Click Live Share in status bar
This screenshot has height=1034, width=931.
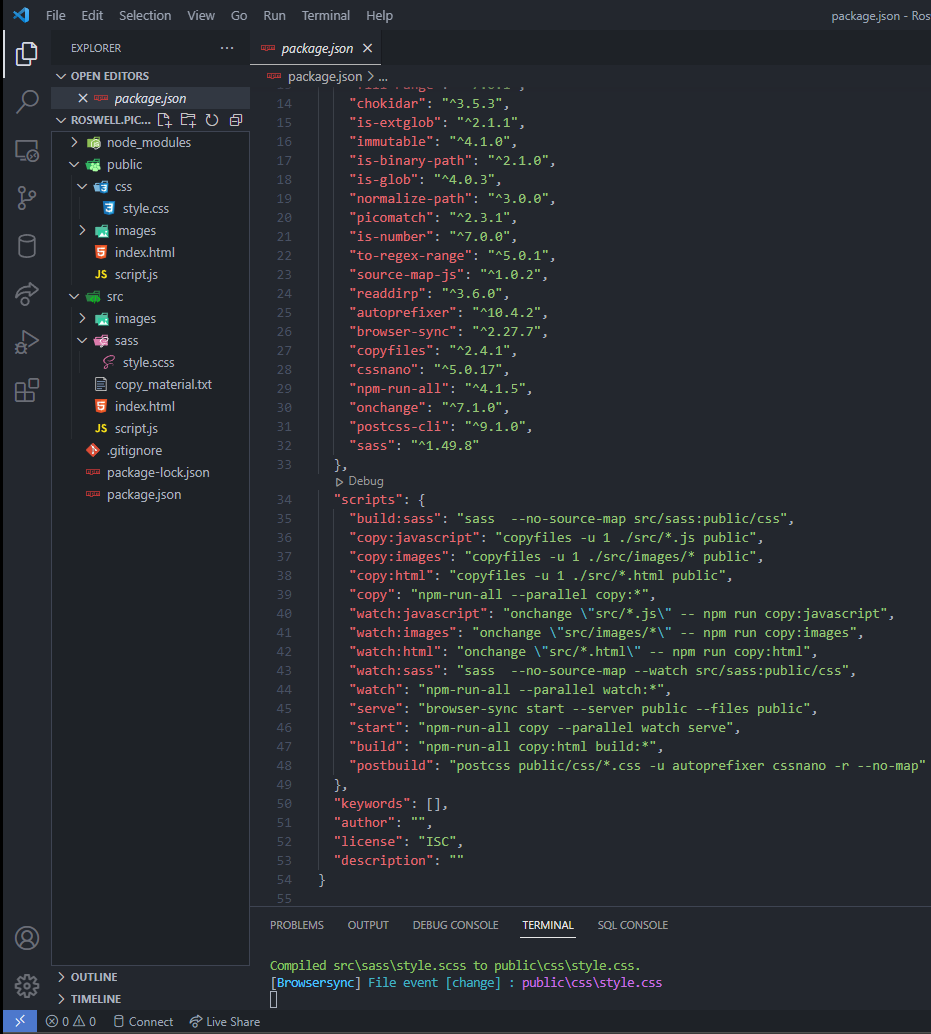point(224,1022)
